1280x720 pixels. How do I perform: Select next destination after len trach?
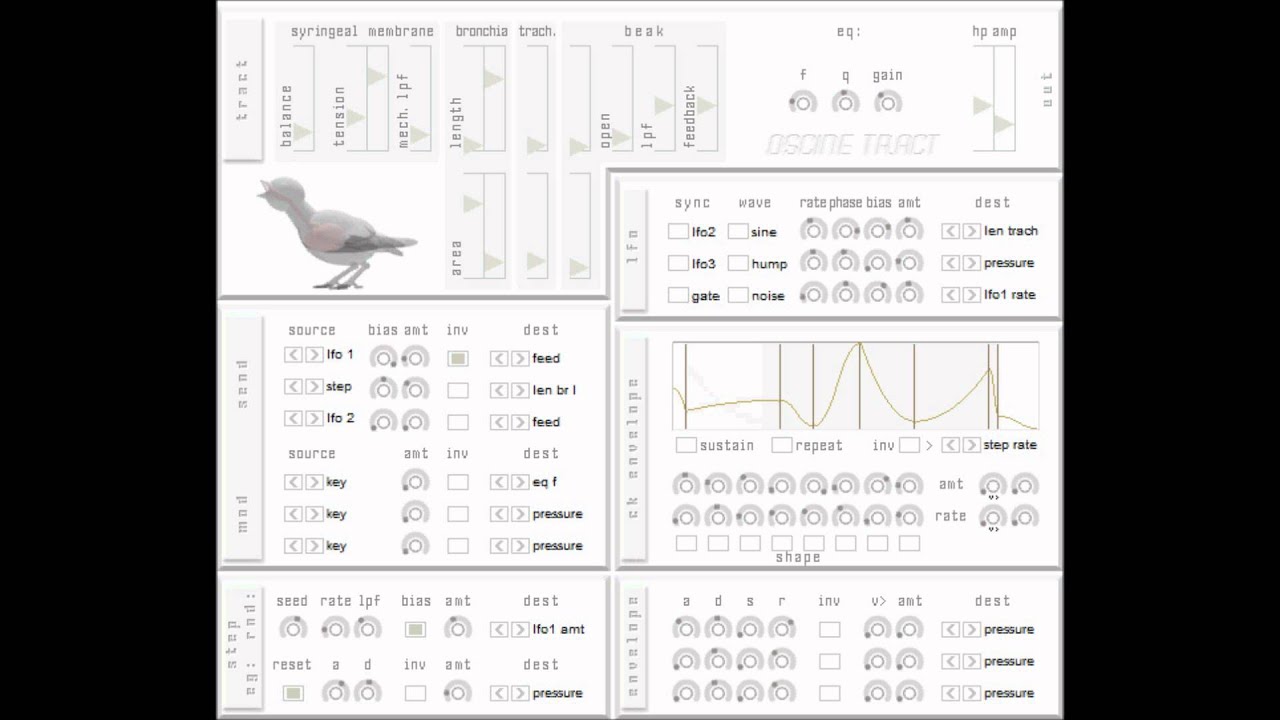[x=971, y=231]
